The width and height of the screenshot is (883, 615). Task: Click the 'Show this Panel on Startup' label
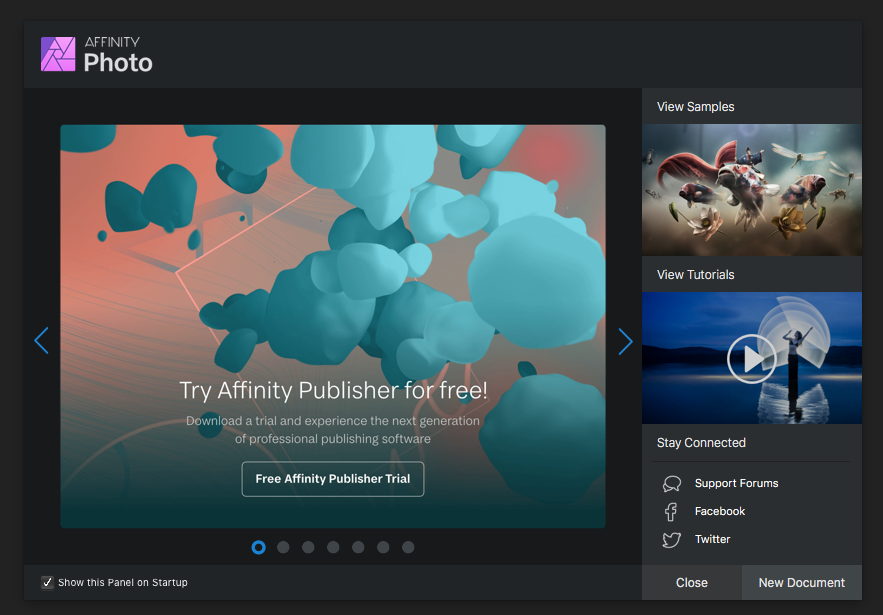[123, 582]
